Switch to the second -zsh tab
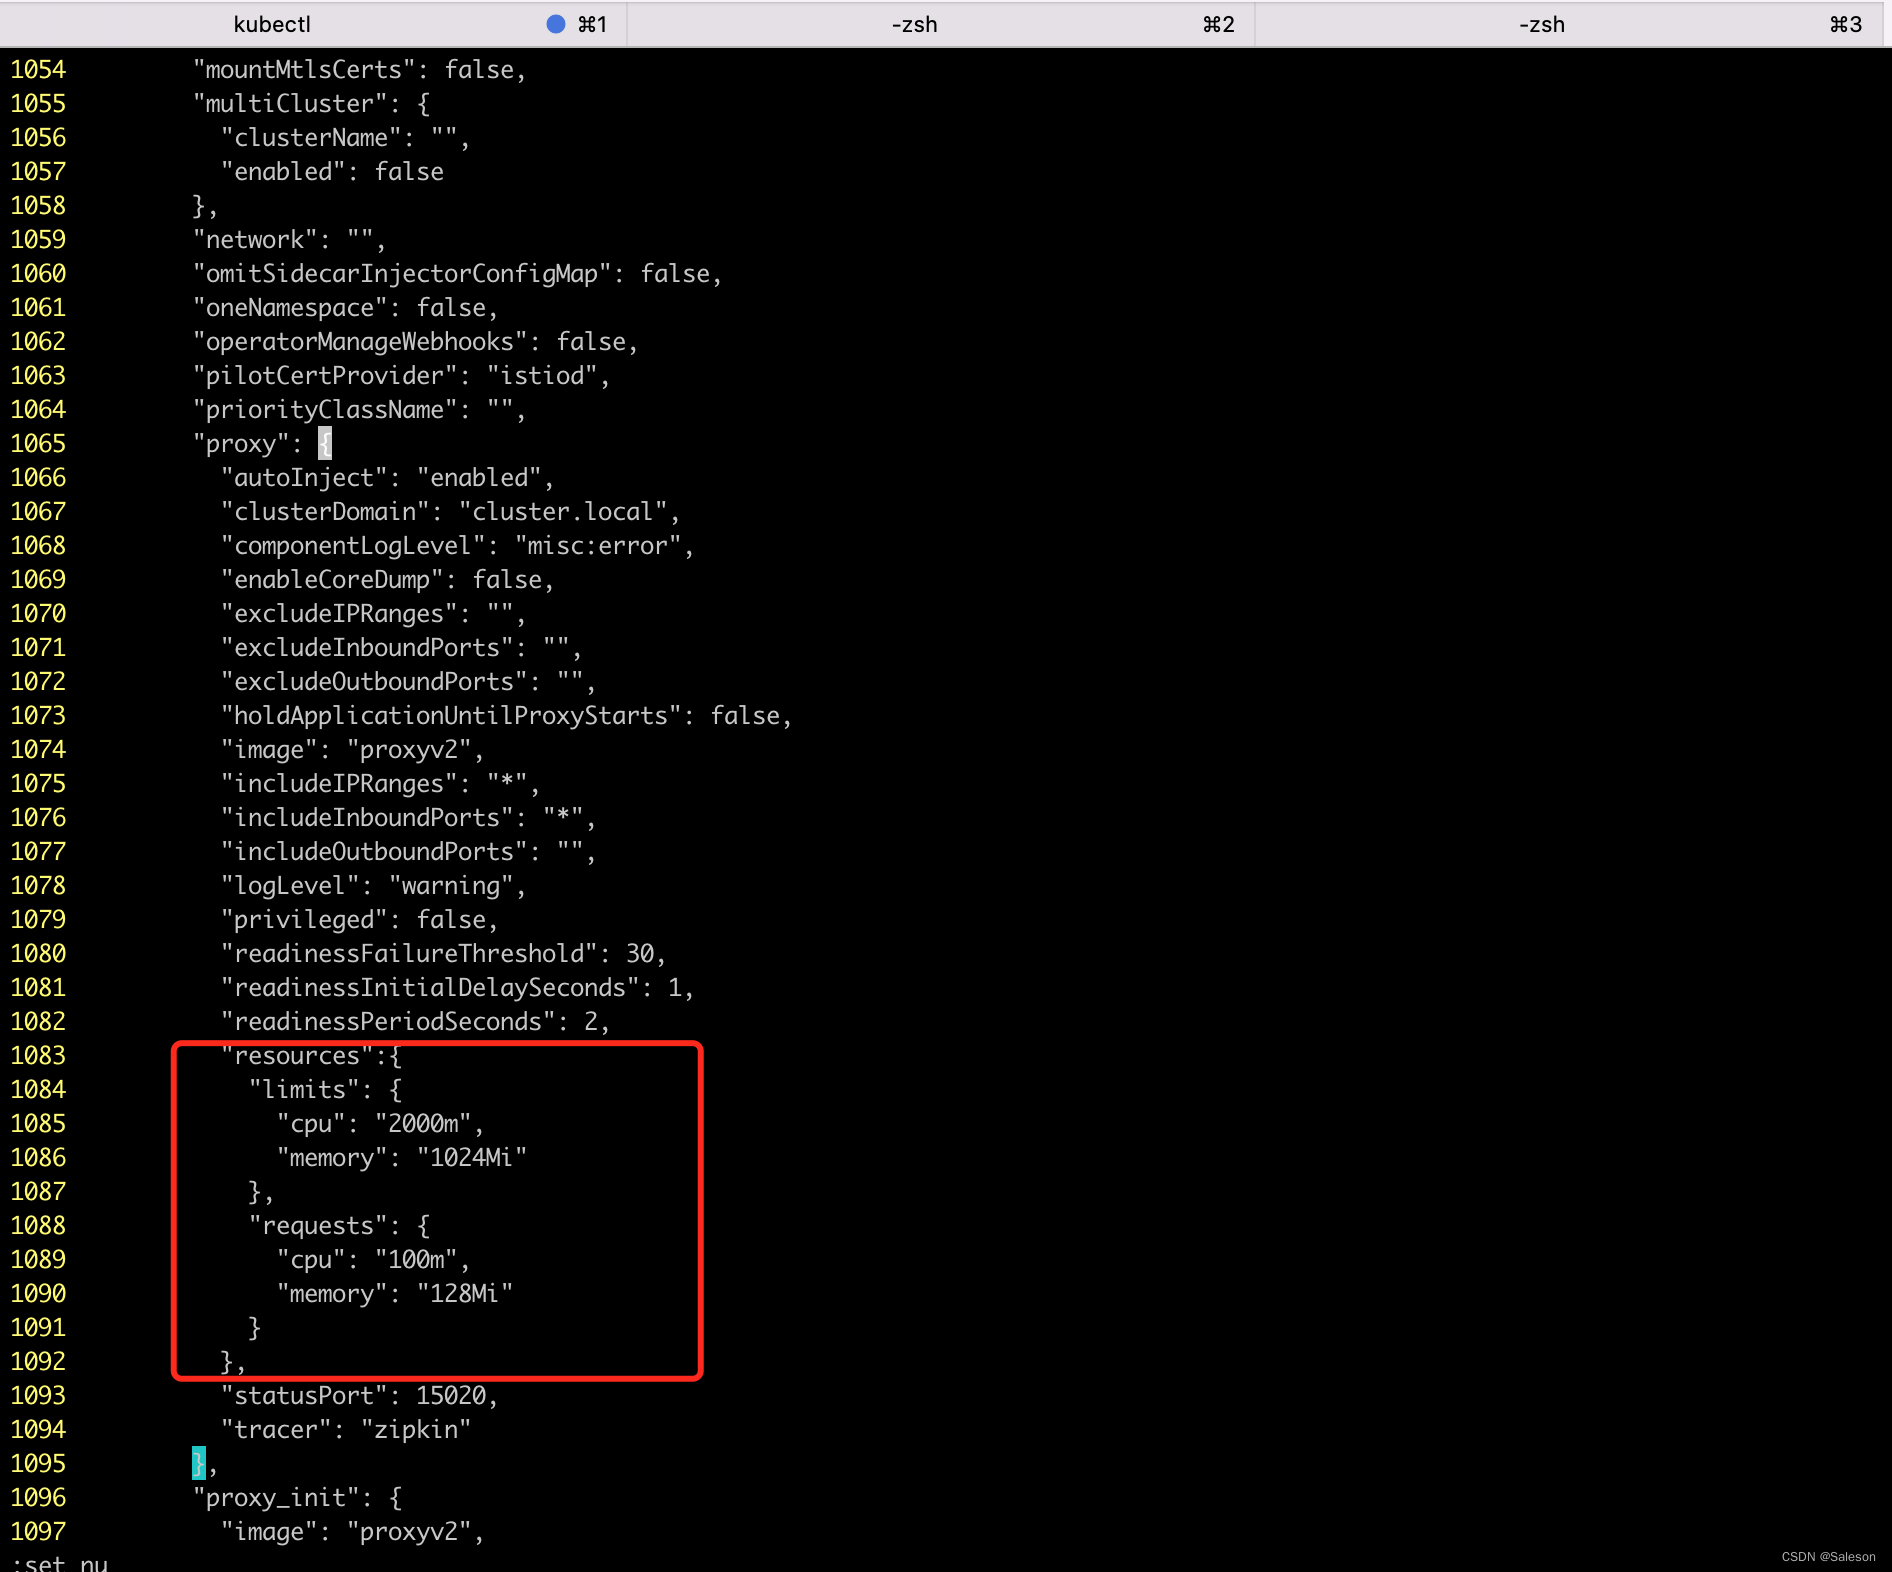The width and height of the screenshot is (1892, 1572). coord(941,24)
